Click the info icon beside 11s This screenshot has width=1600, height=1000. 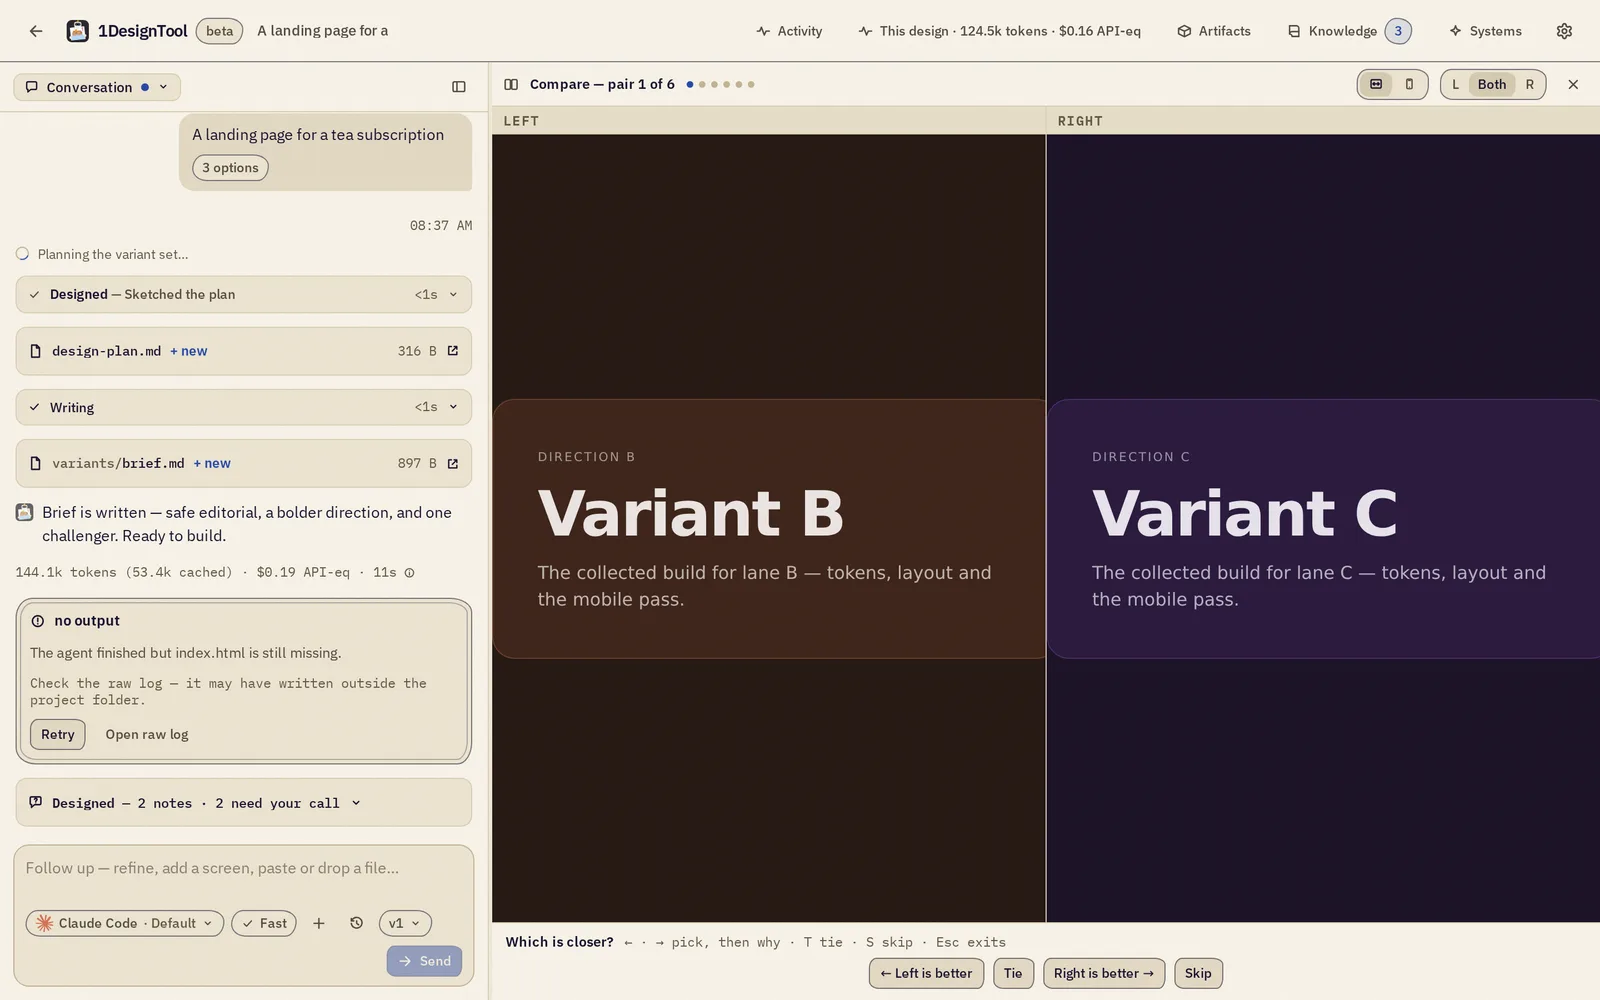[409, 573]
